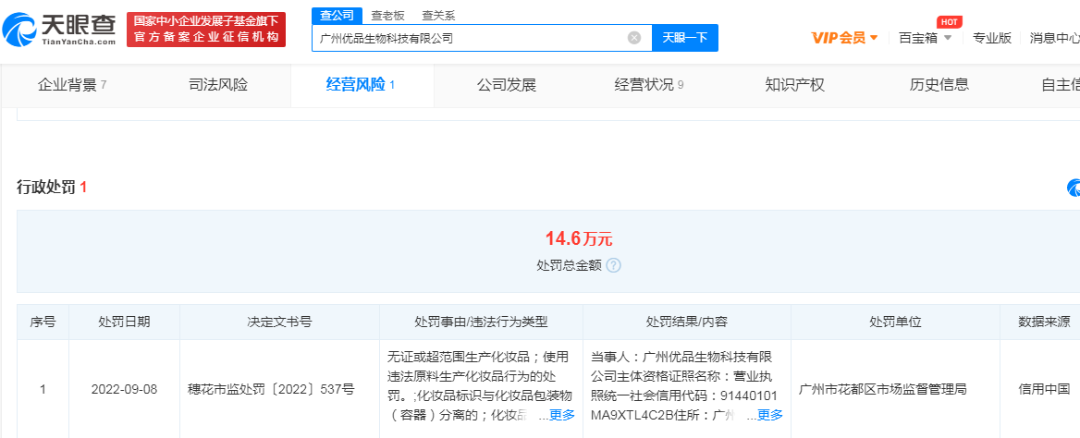The image size is (1080, 438).
Task: Open the 企业背景 tab
Action: click(x=71, y=85)
